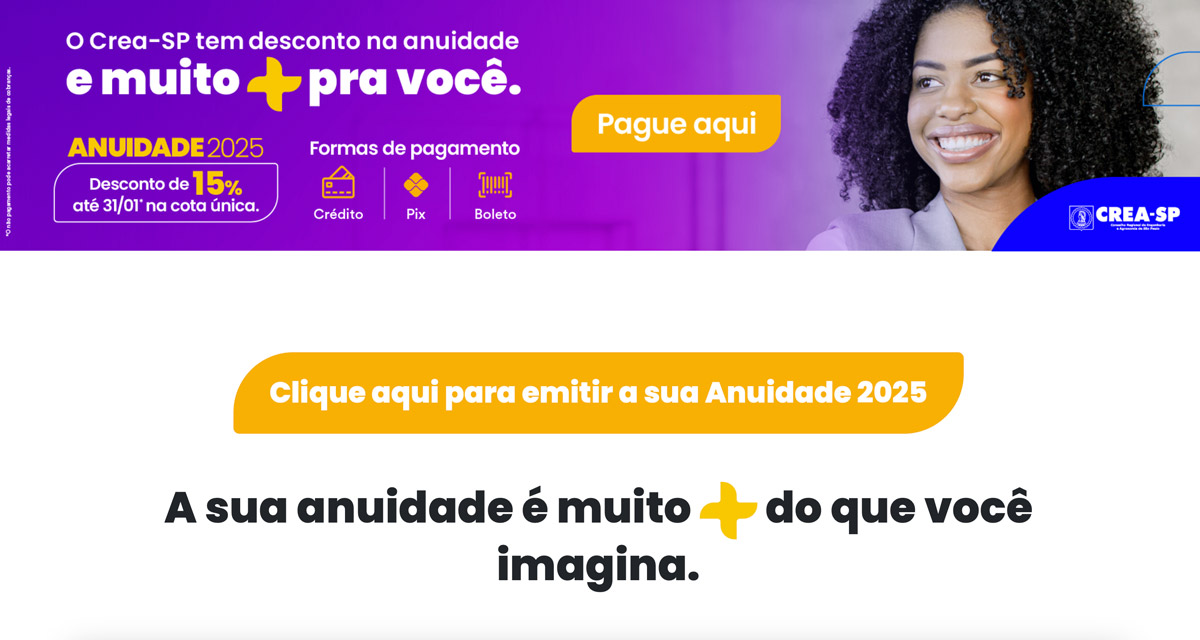Click the emitir Anuidade 2025 yellow button
This screenshot has width=1200, height=640.
[x=598, y=393]
